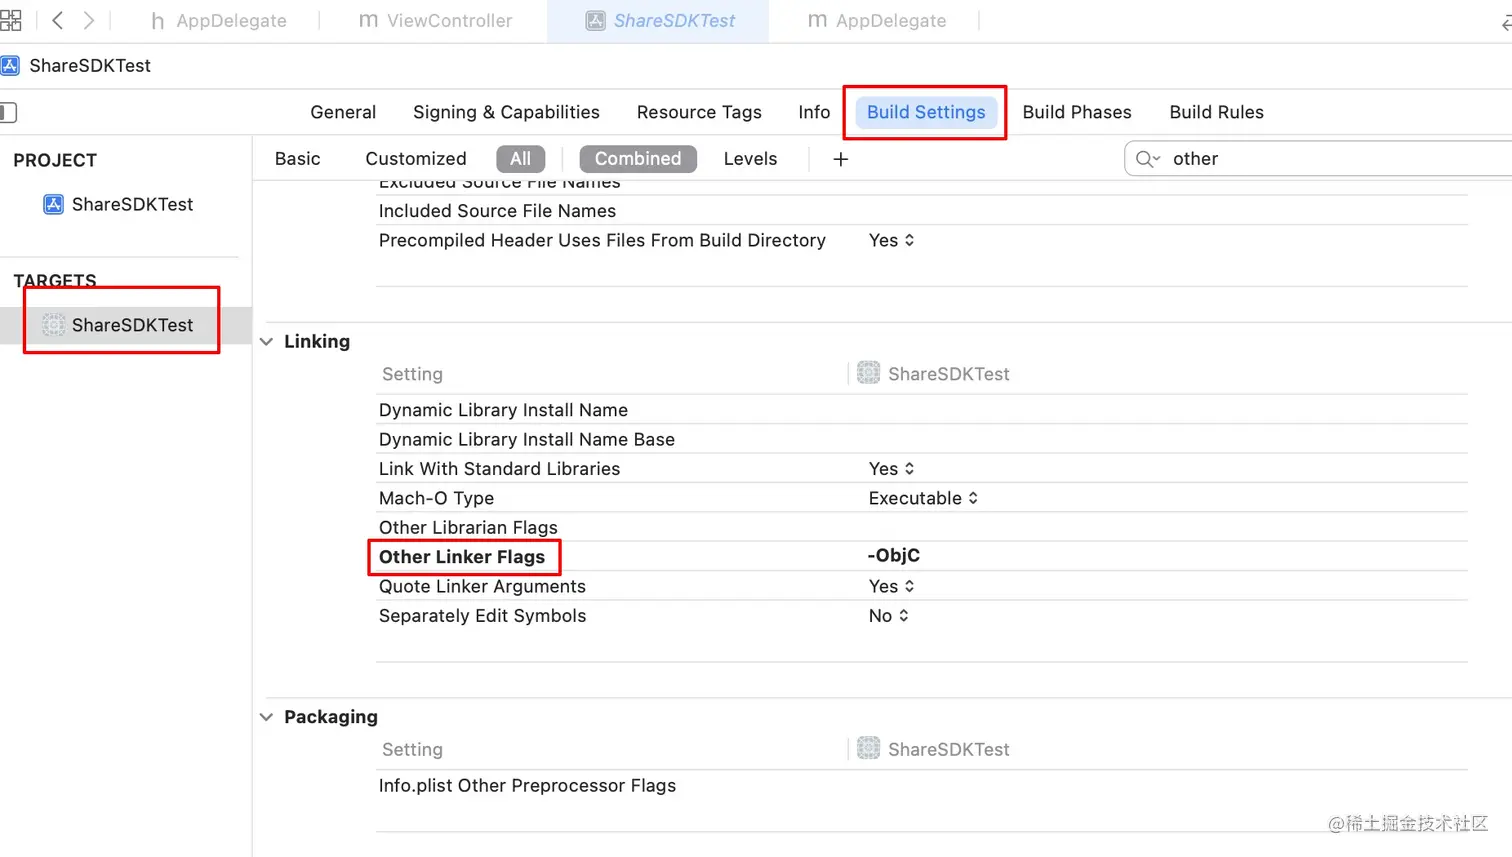The height and width of the screenshot is (857, 1512).
Task: Open the Signing & Capabilities tab
Action: tap(506, 112)
